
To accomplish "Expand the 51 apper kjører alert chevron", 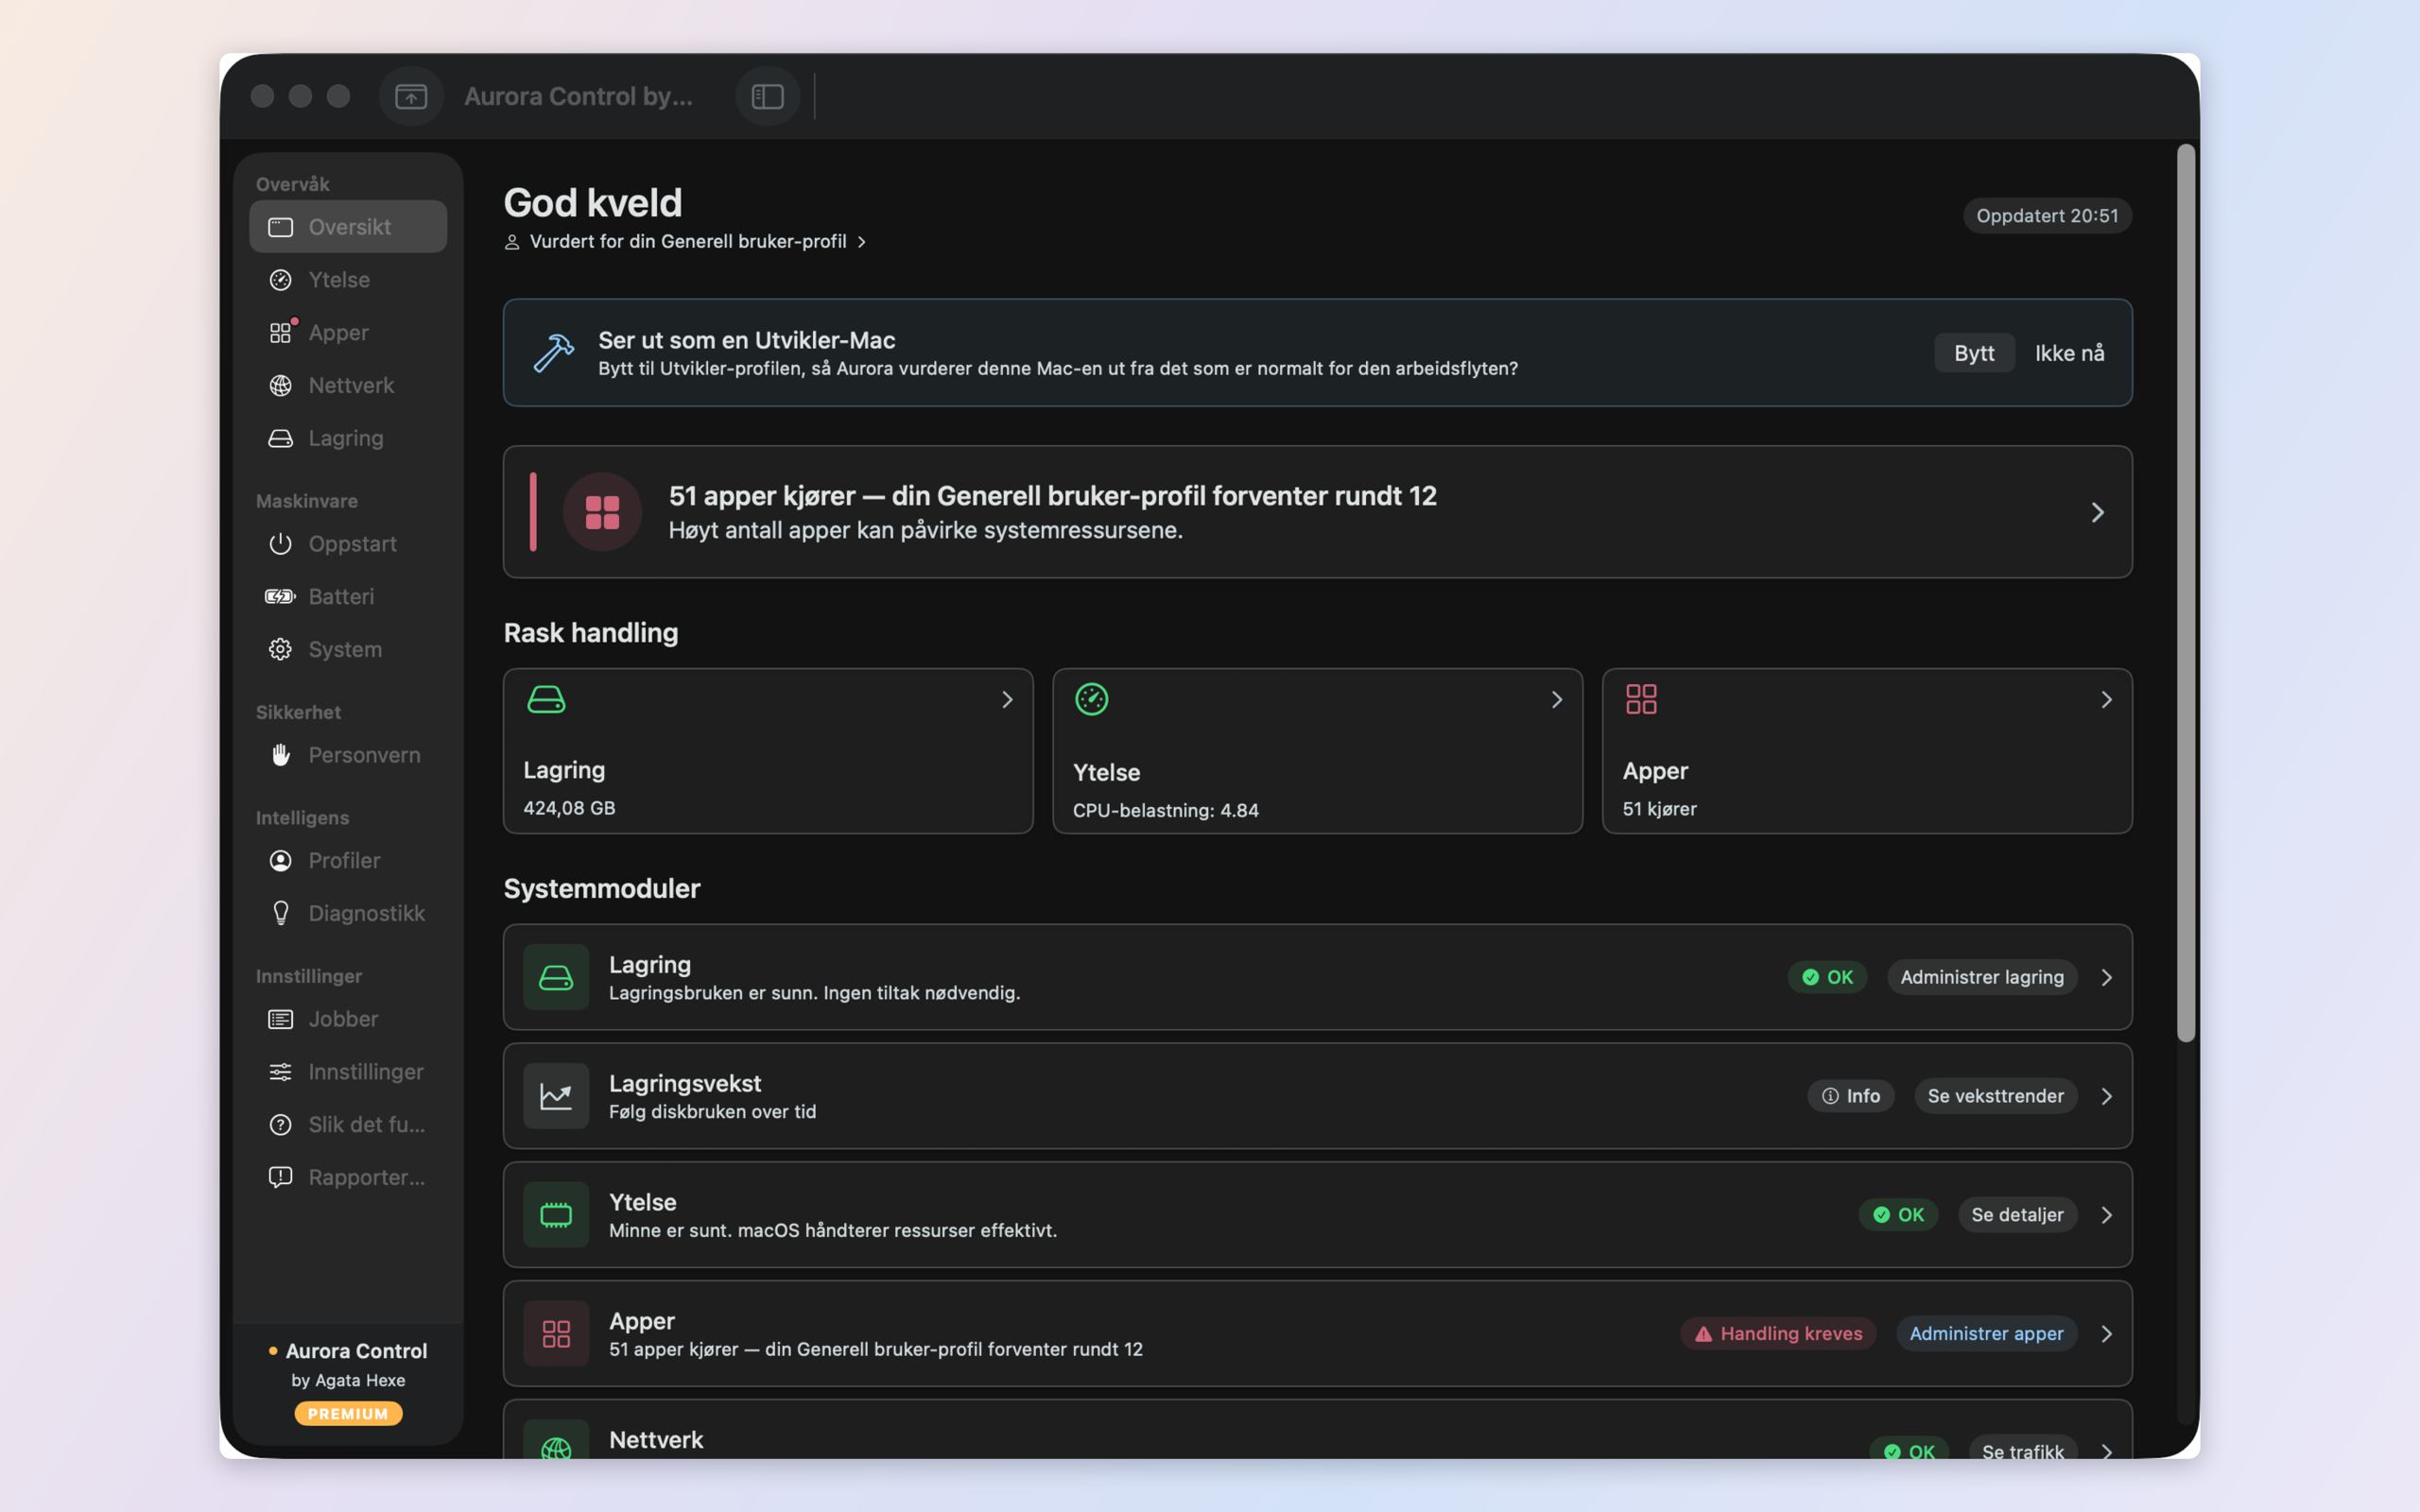I will point(2097,512).
